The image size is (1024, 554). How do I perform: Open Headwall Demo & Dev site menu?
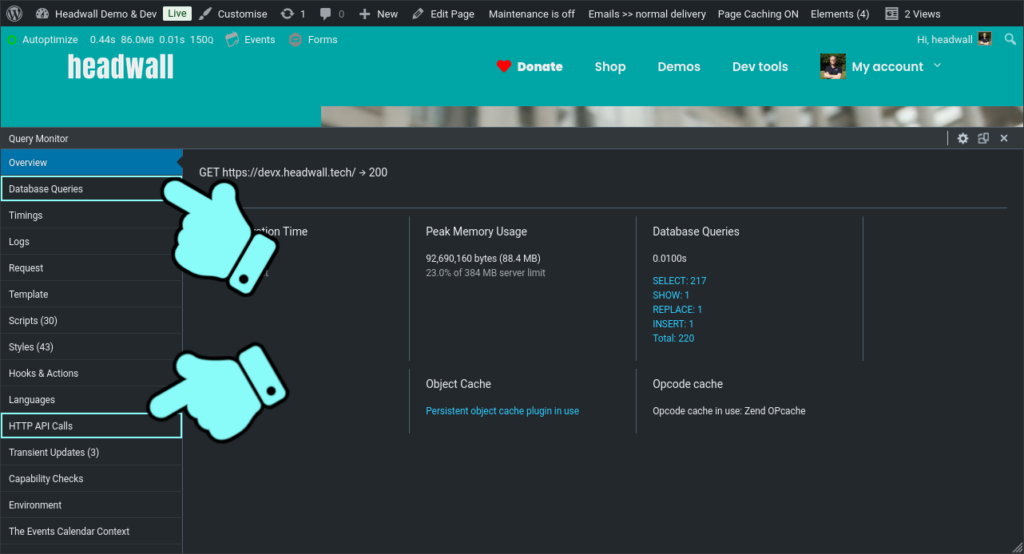coord(96,14)
